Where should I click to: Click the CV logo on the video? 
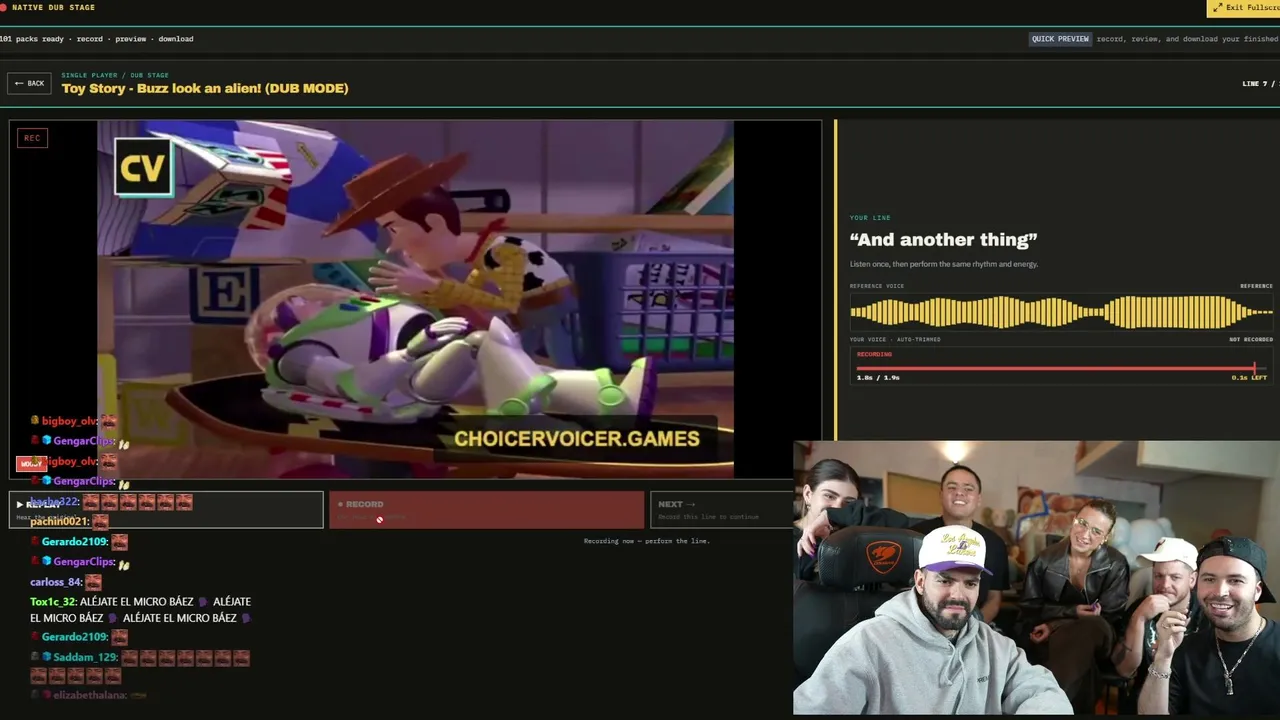point(143,167)
